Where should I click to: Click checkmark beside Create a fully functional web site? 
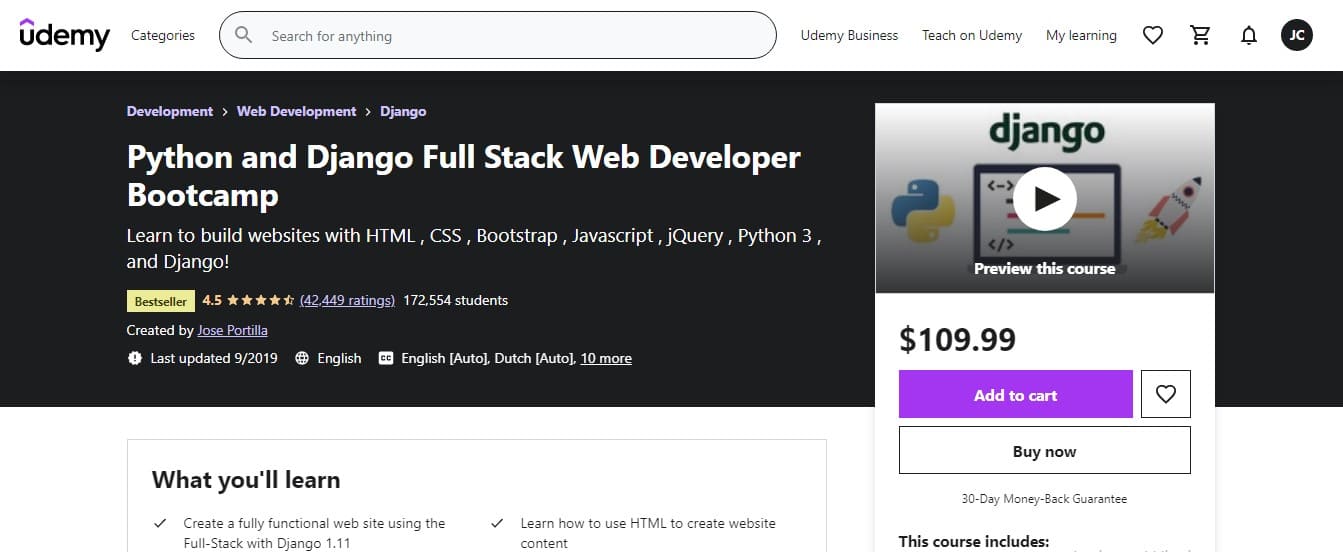pos(160,523)
